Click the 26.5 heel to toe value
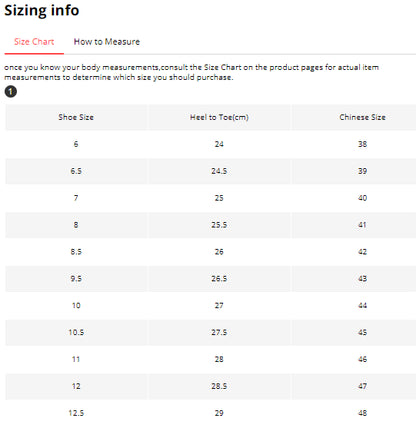416x438 pixels. tap(219, 279)
